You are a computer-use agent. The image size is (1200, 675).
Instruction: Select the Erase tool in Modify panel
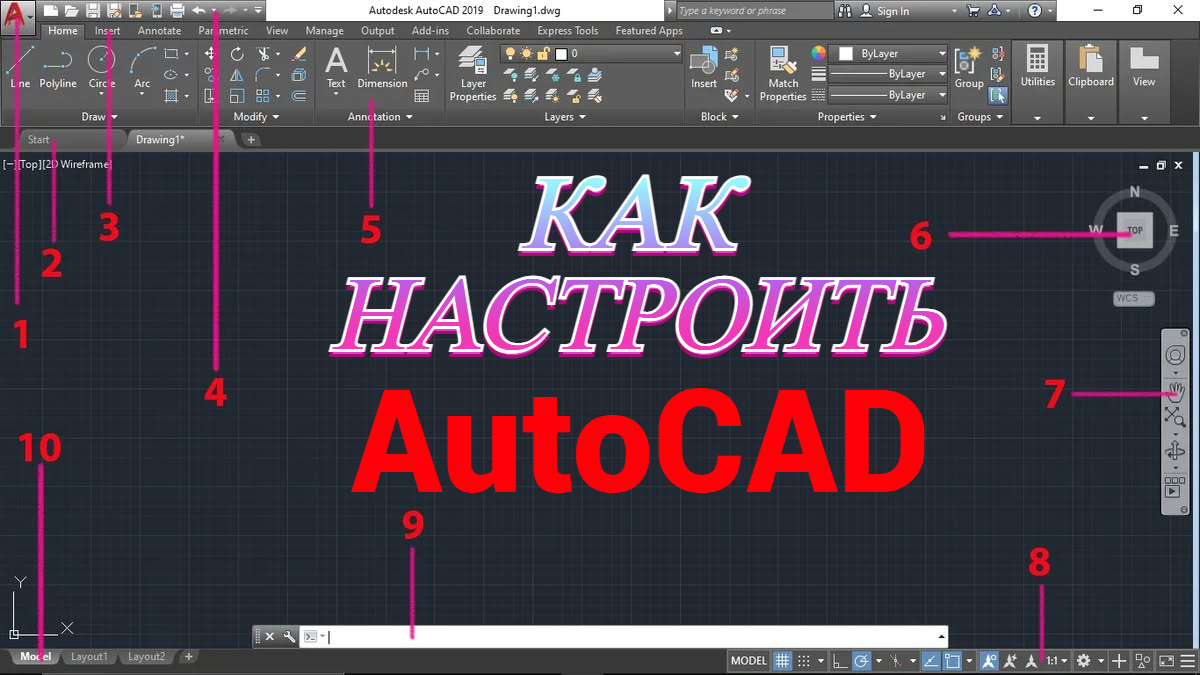pyautogui.click(x=298, y=53)
